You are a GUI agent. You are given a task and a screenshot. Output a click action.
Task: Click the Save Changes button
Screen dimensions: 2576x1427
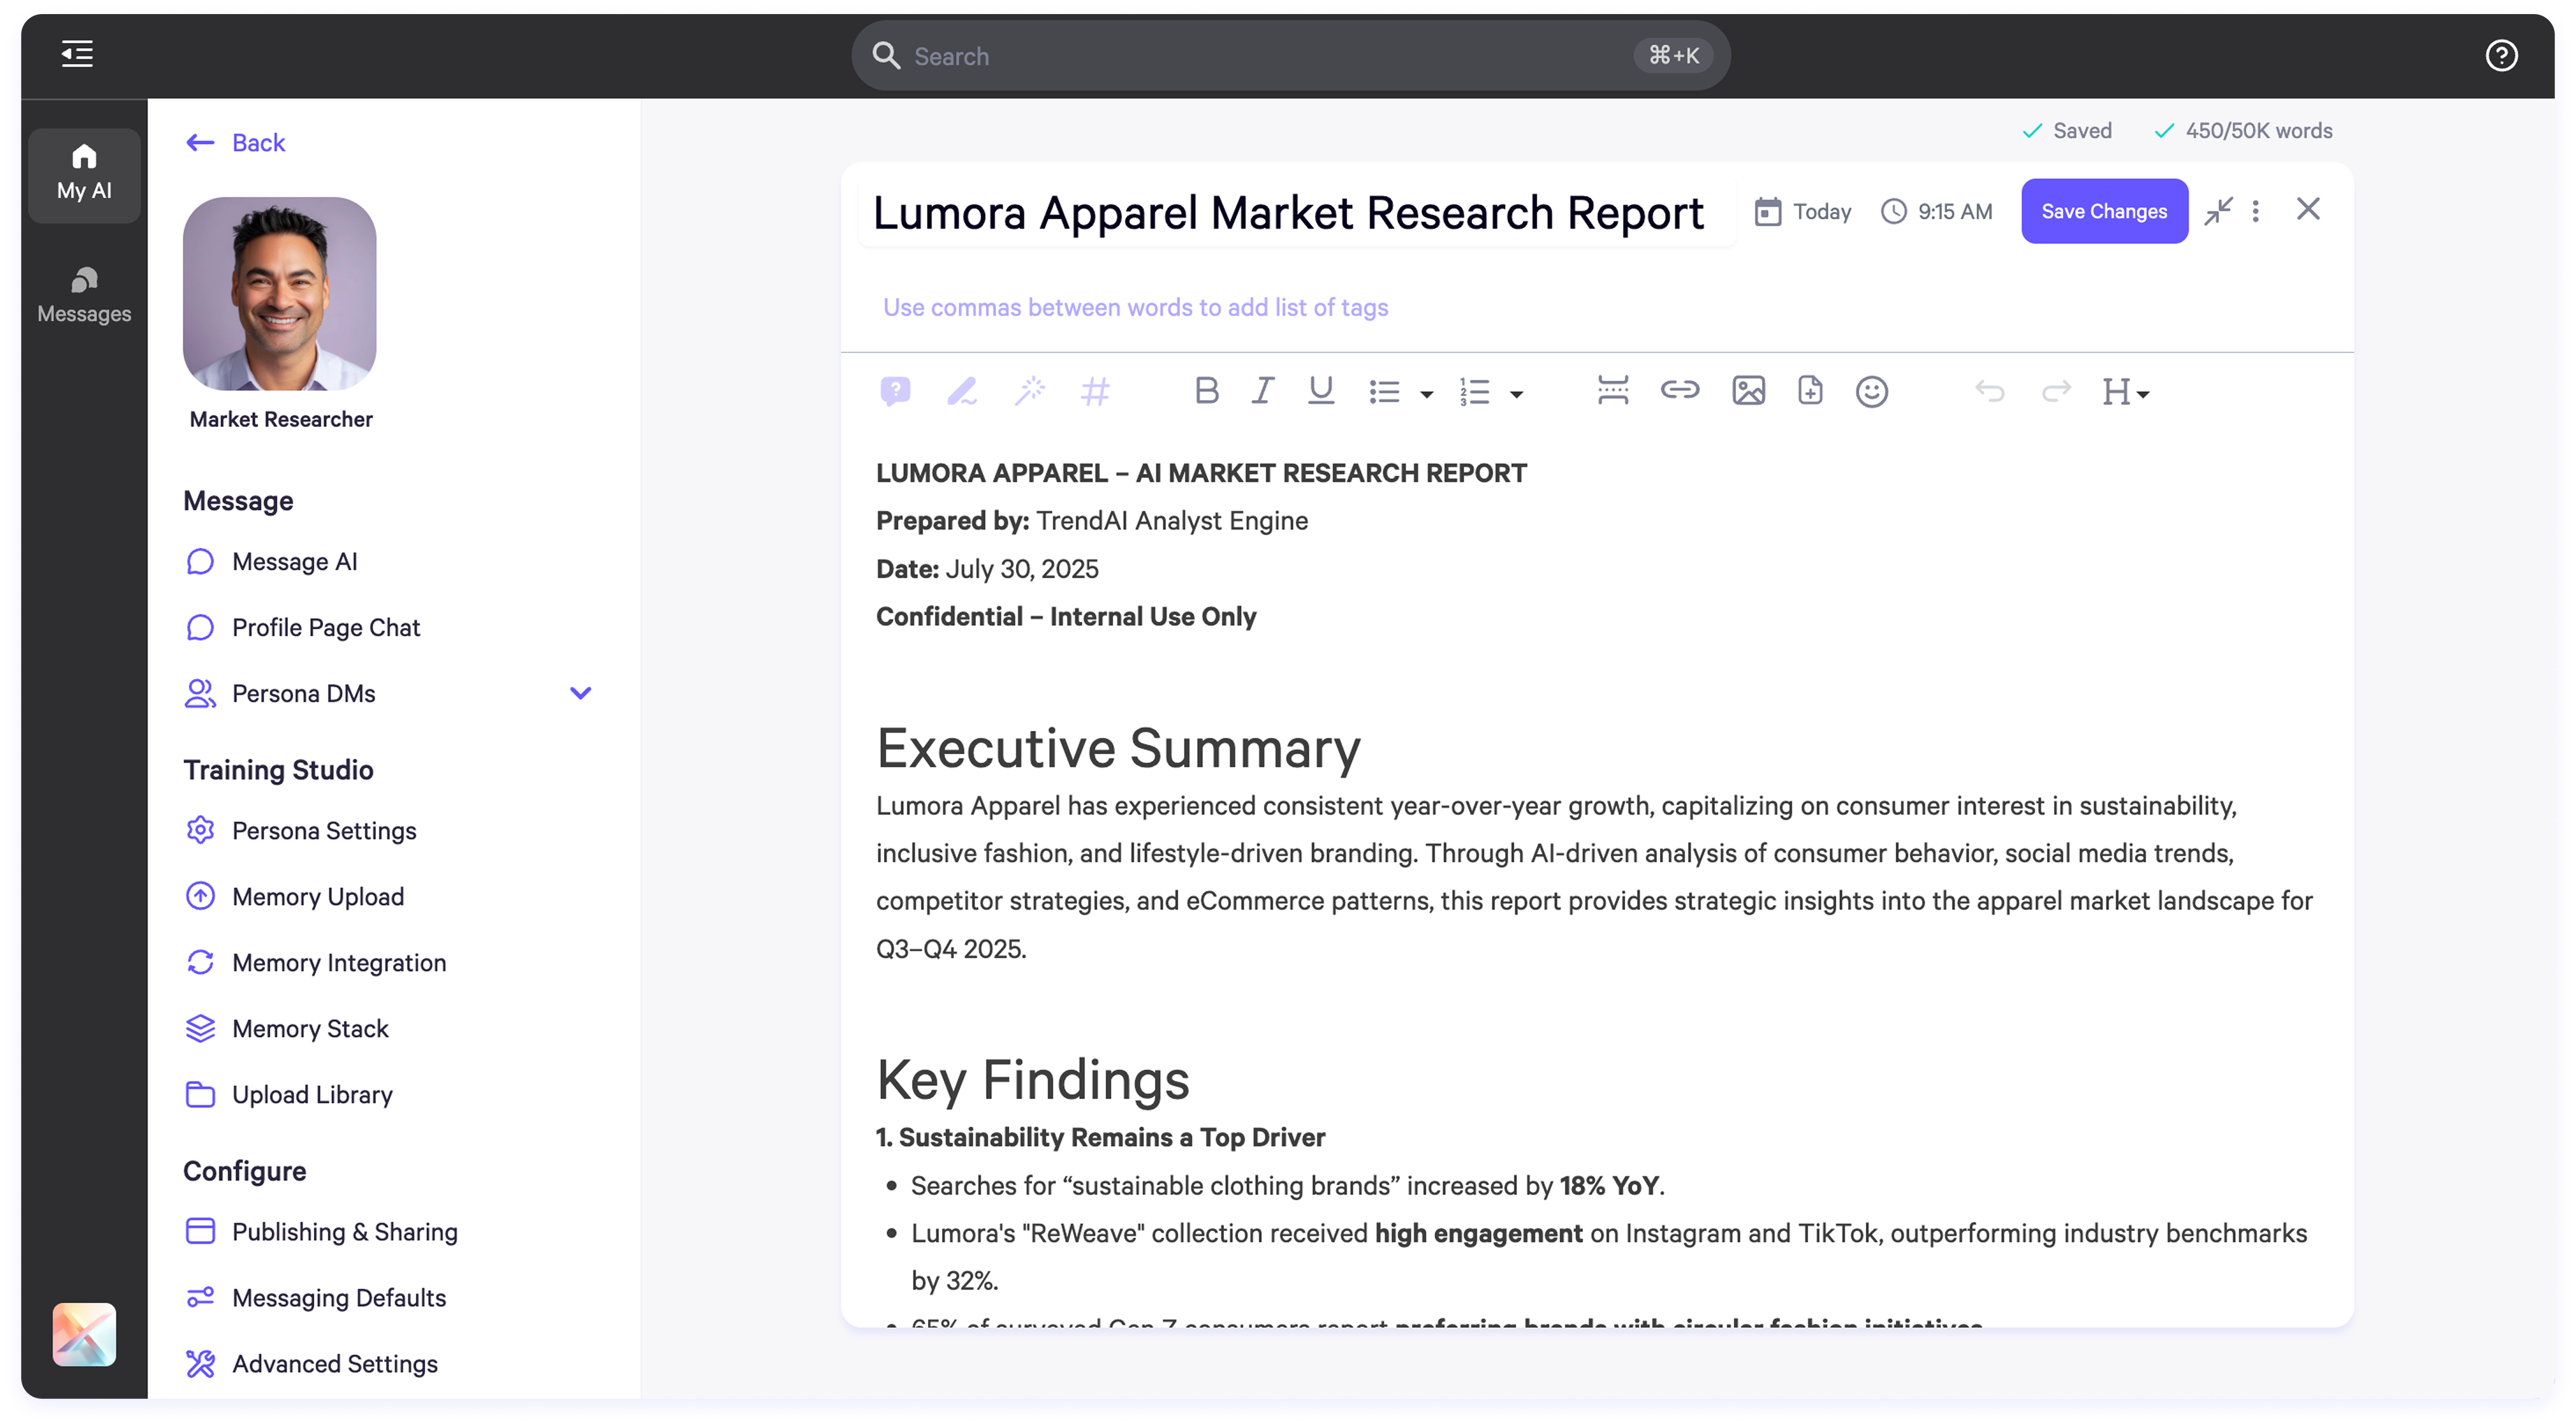coord(2104,211)
